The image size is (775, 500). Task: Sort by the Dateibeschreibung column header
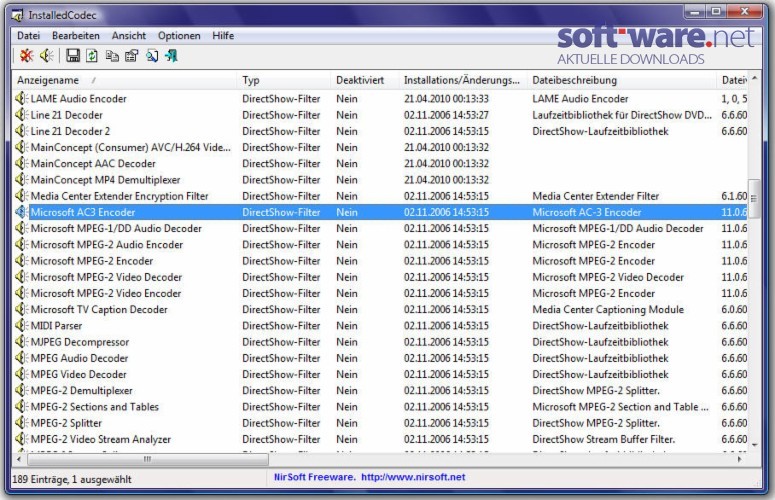(622, 80)
